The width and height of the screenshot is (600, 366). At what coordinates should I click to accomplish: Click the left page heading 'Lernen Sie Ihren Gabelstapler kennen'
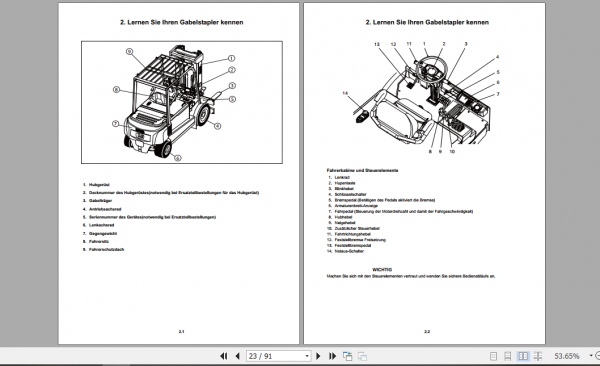(185, 22)
